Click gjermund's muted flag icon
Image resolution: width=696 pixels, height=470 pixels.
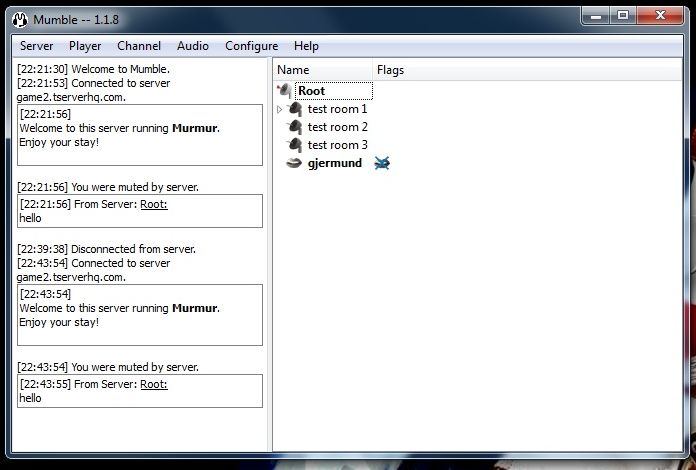click(x=382, y=163)
